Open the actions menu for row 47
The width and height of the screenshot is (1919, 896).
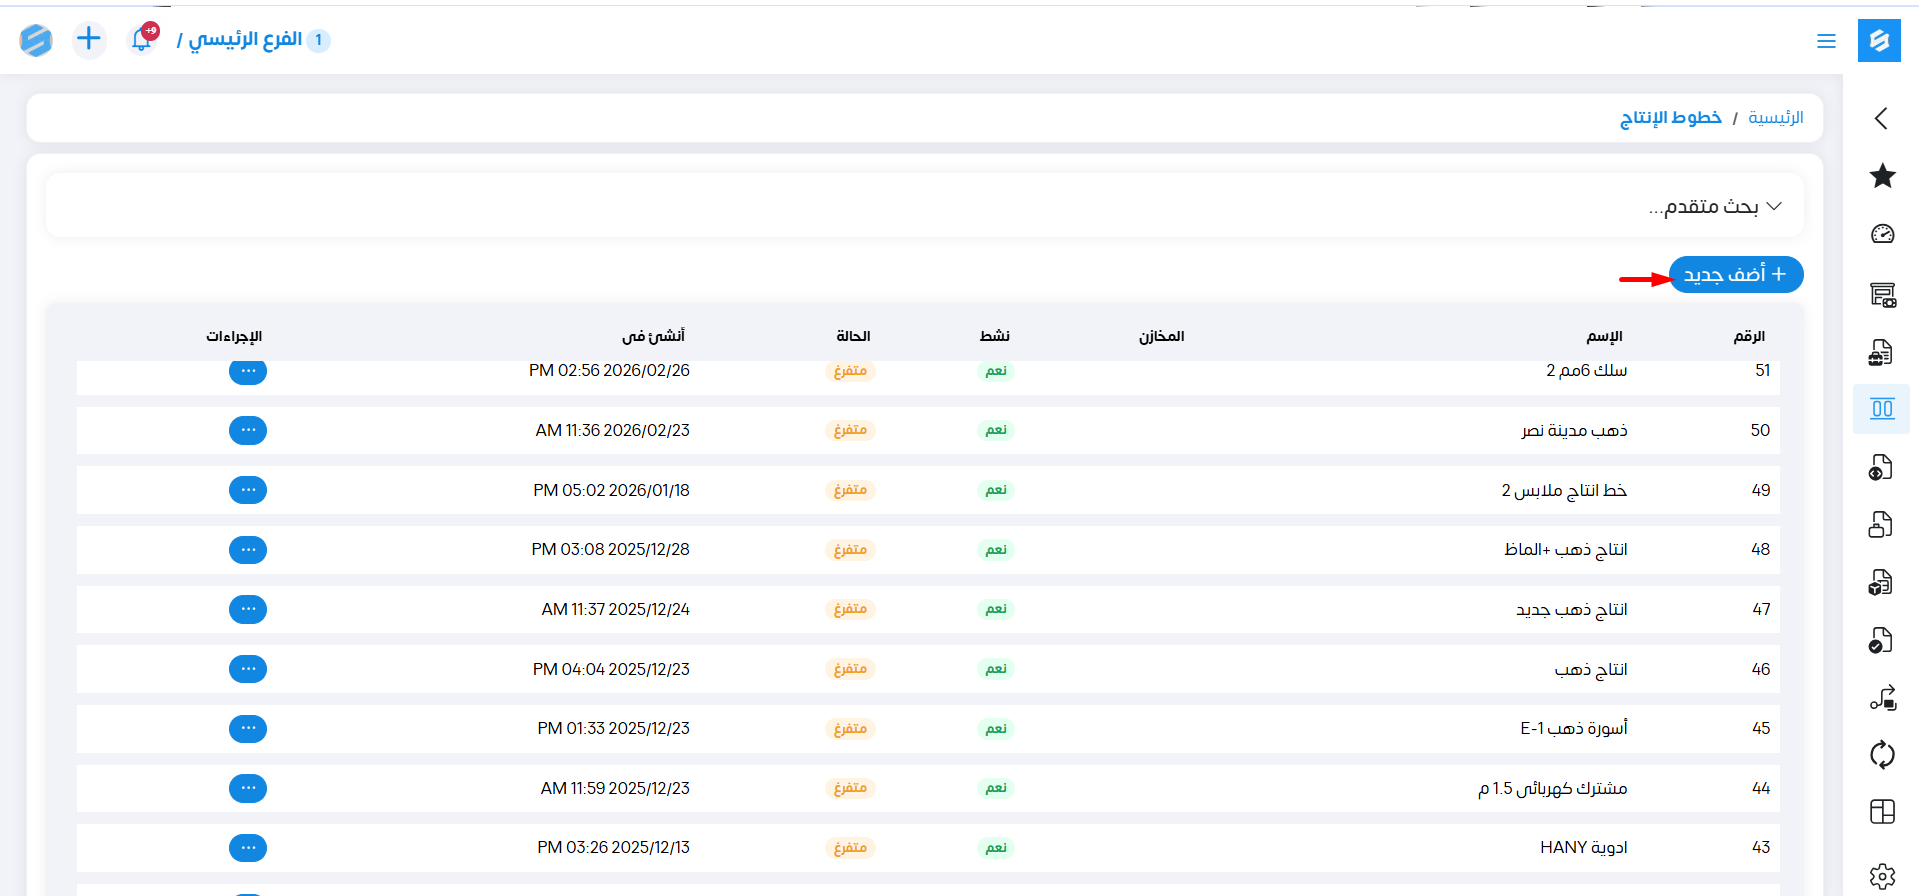(x=248, y=609)
